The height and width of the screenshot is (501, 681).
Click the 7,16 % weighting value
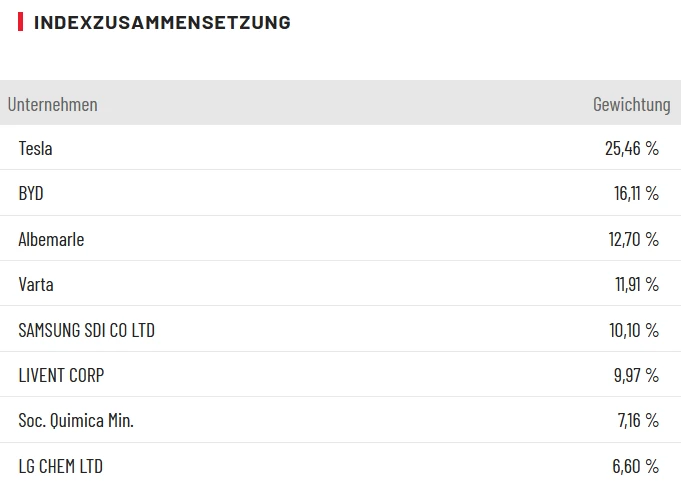pyautogui.click(x=638, y=421)
